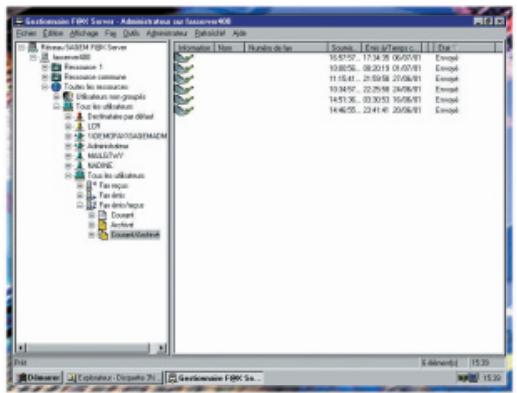The height and width of the screenshot is (393, 517).
Task: Click the tree pane scrollbar right arrow
Action: (x=162, y=348)
